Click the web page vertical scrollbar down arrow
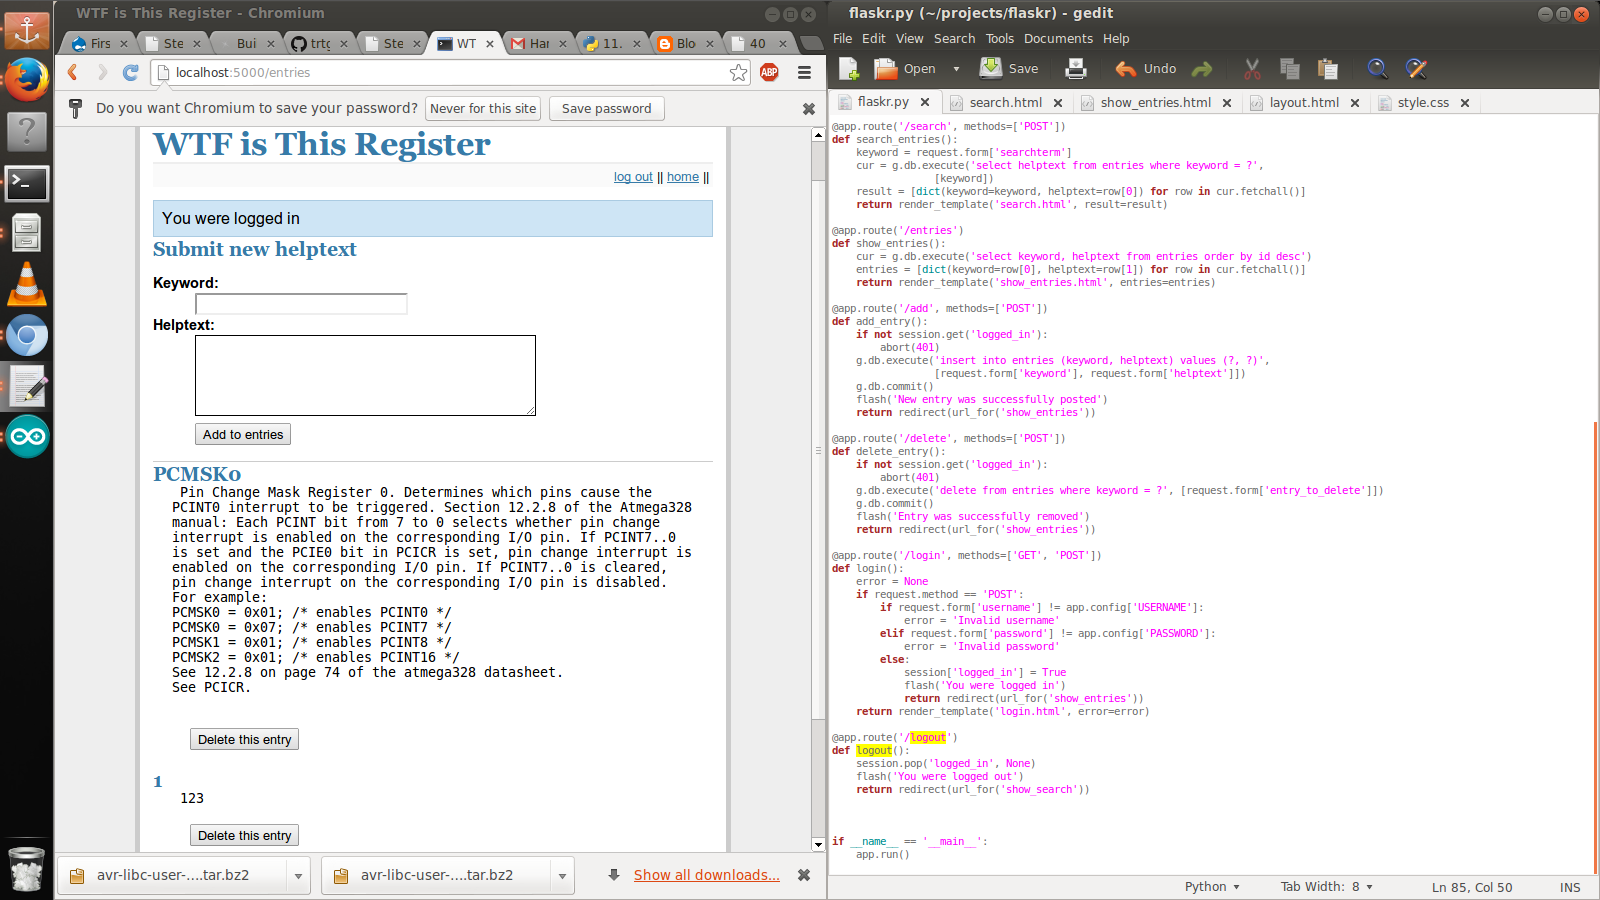This screenshot has width=1600, height=900. (x=819, y=845)
